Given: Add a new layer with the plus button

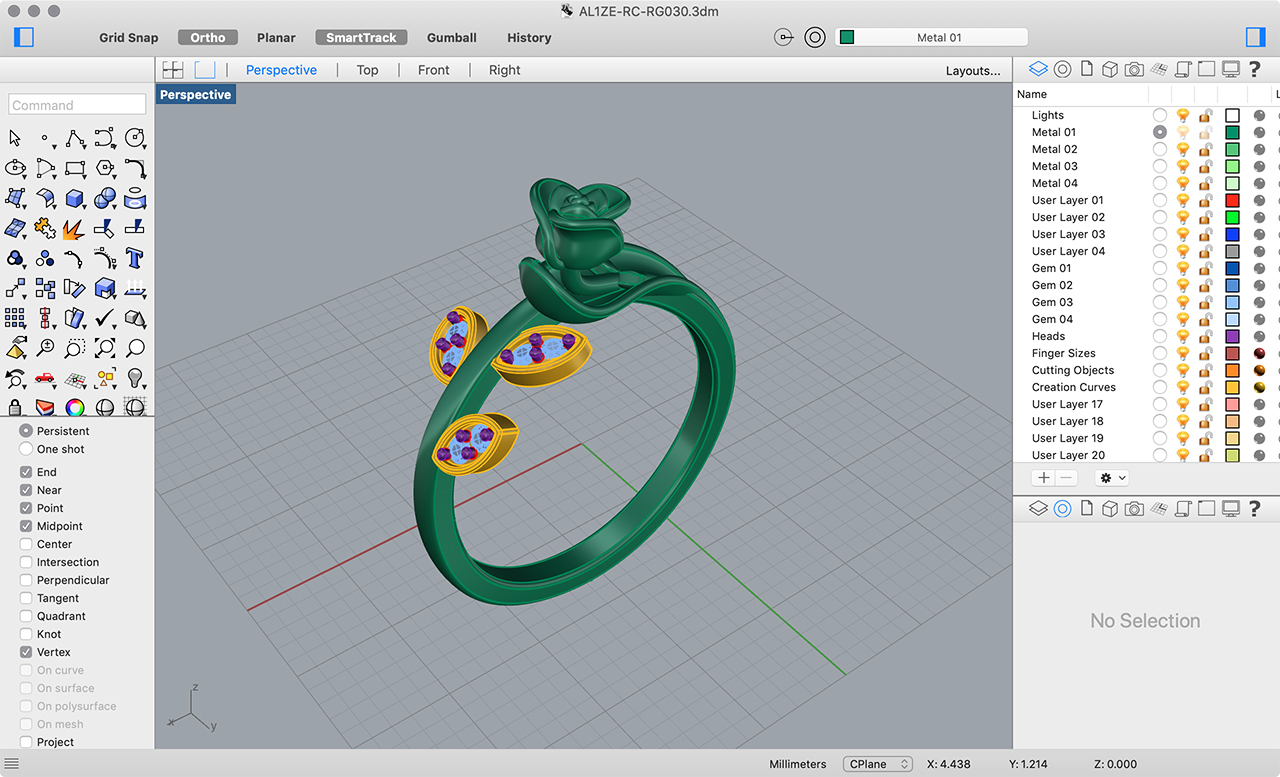Looking at the screenshot, I should [x=1043, y=477].
